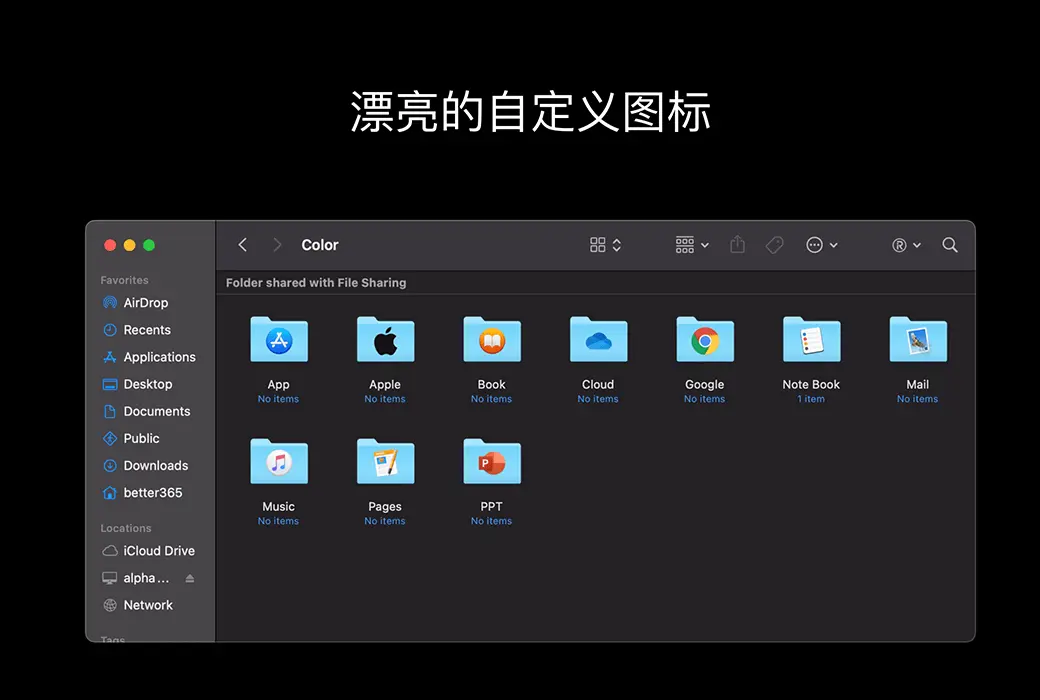1040x700 pixels.
Task: Click the Color window title
Action: pyautogui.click(x=320, y=245)
